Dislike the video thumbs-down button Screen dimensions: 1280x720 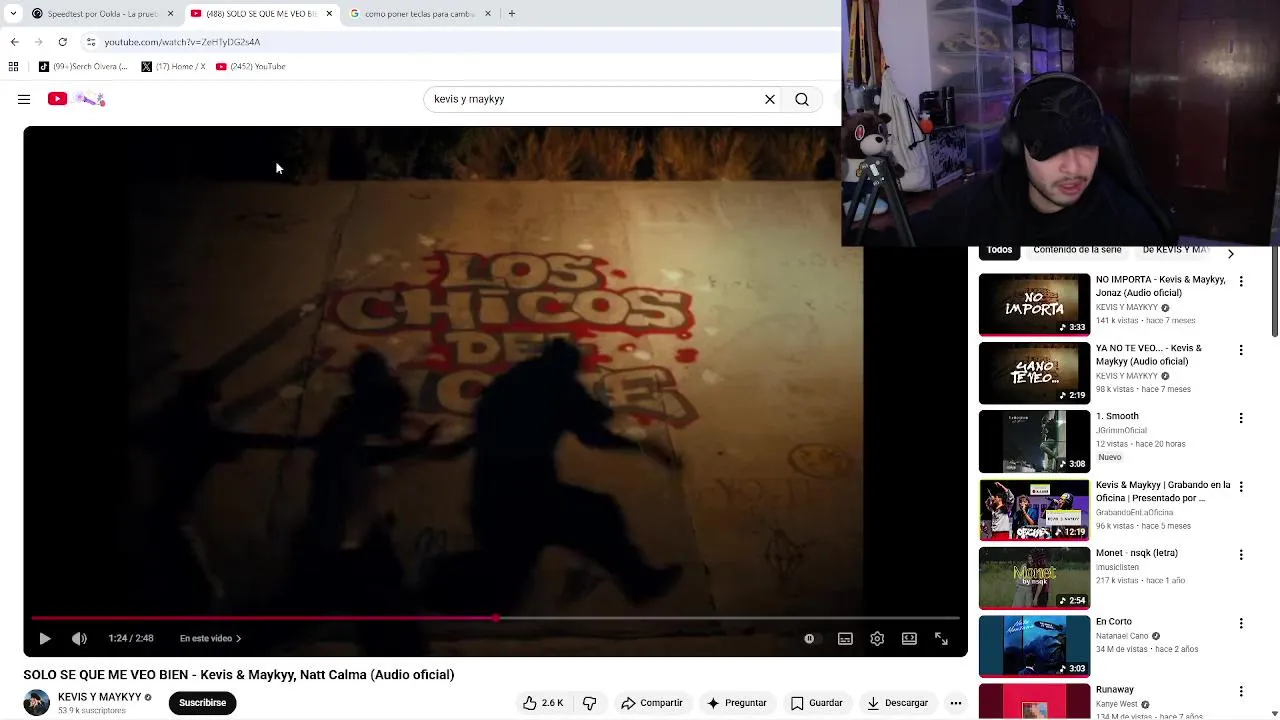[x=590, y=703]
